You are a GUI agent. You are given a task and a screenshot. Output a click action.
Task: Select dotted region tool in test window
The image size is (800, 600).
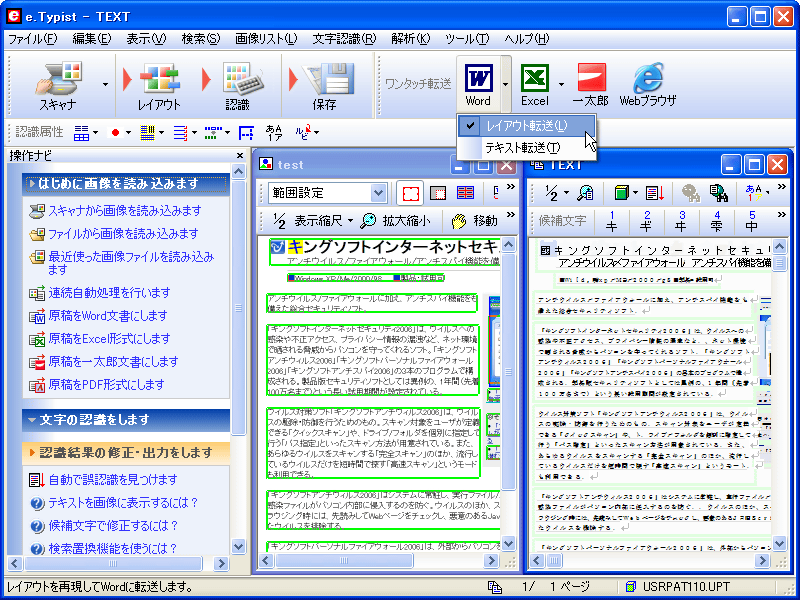pyautogui.click(x=438, y=193)
